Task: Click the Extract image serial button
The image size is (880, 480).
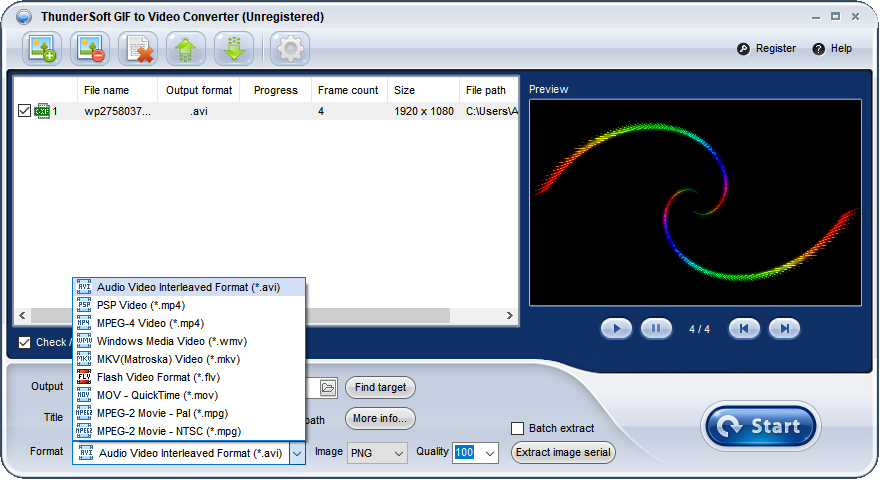Action: pos(563,452)
